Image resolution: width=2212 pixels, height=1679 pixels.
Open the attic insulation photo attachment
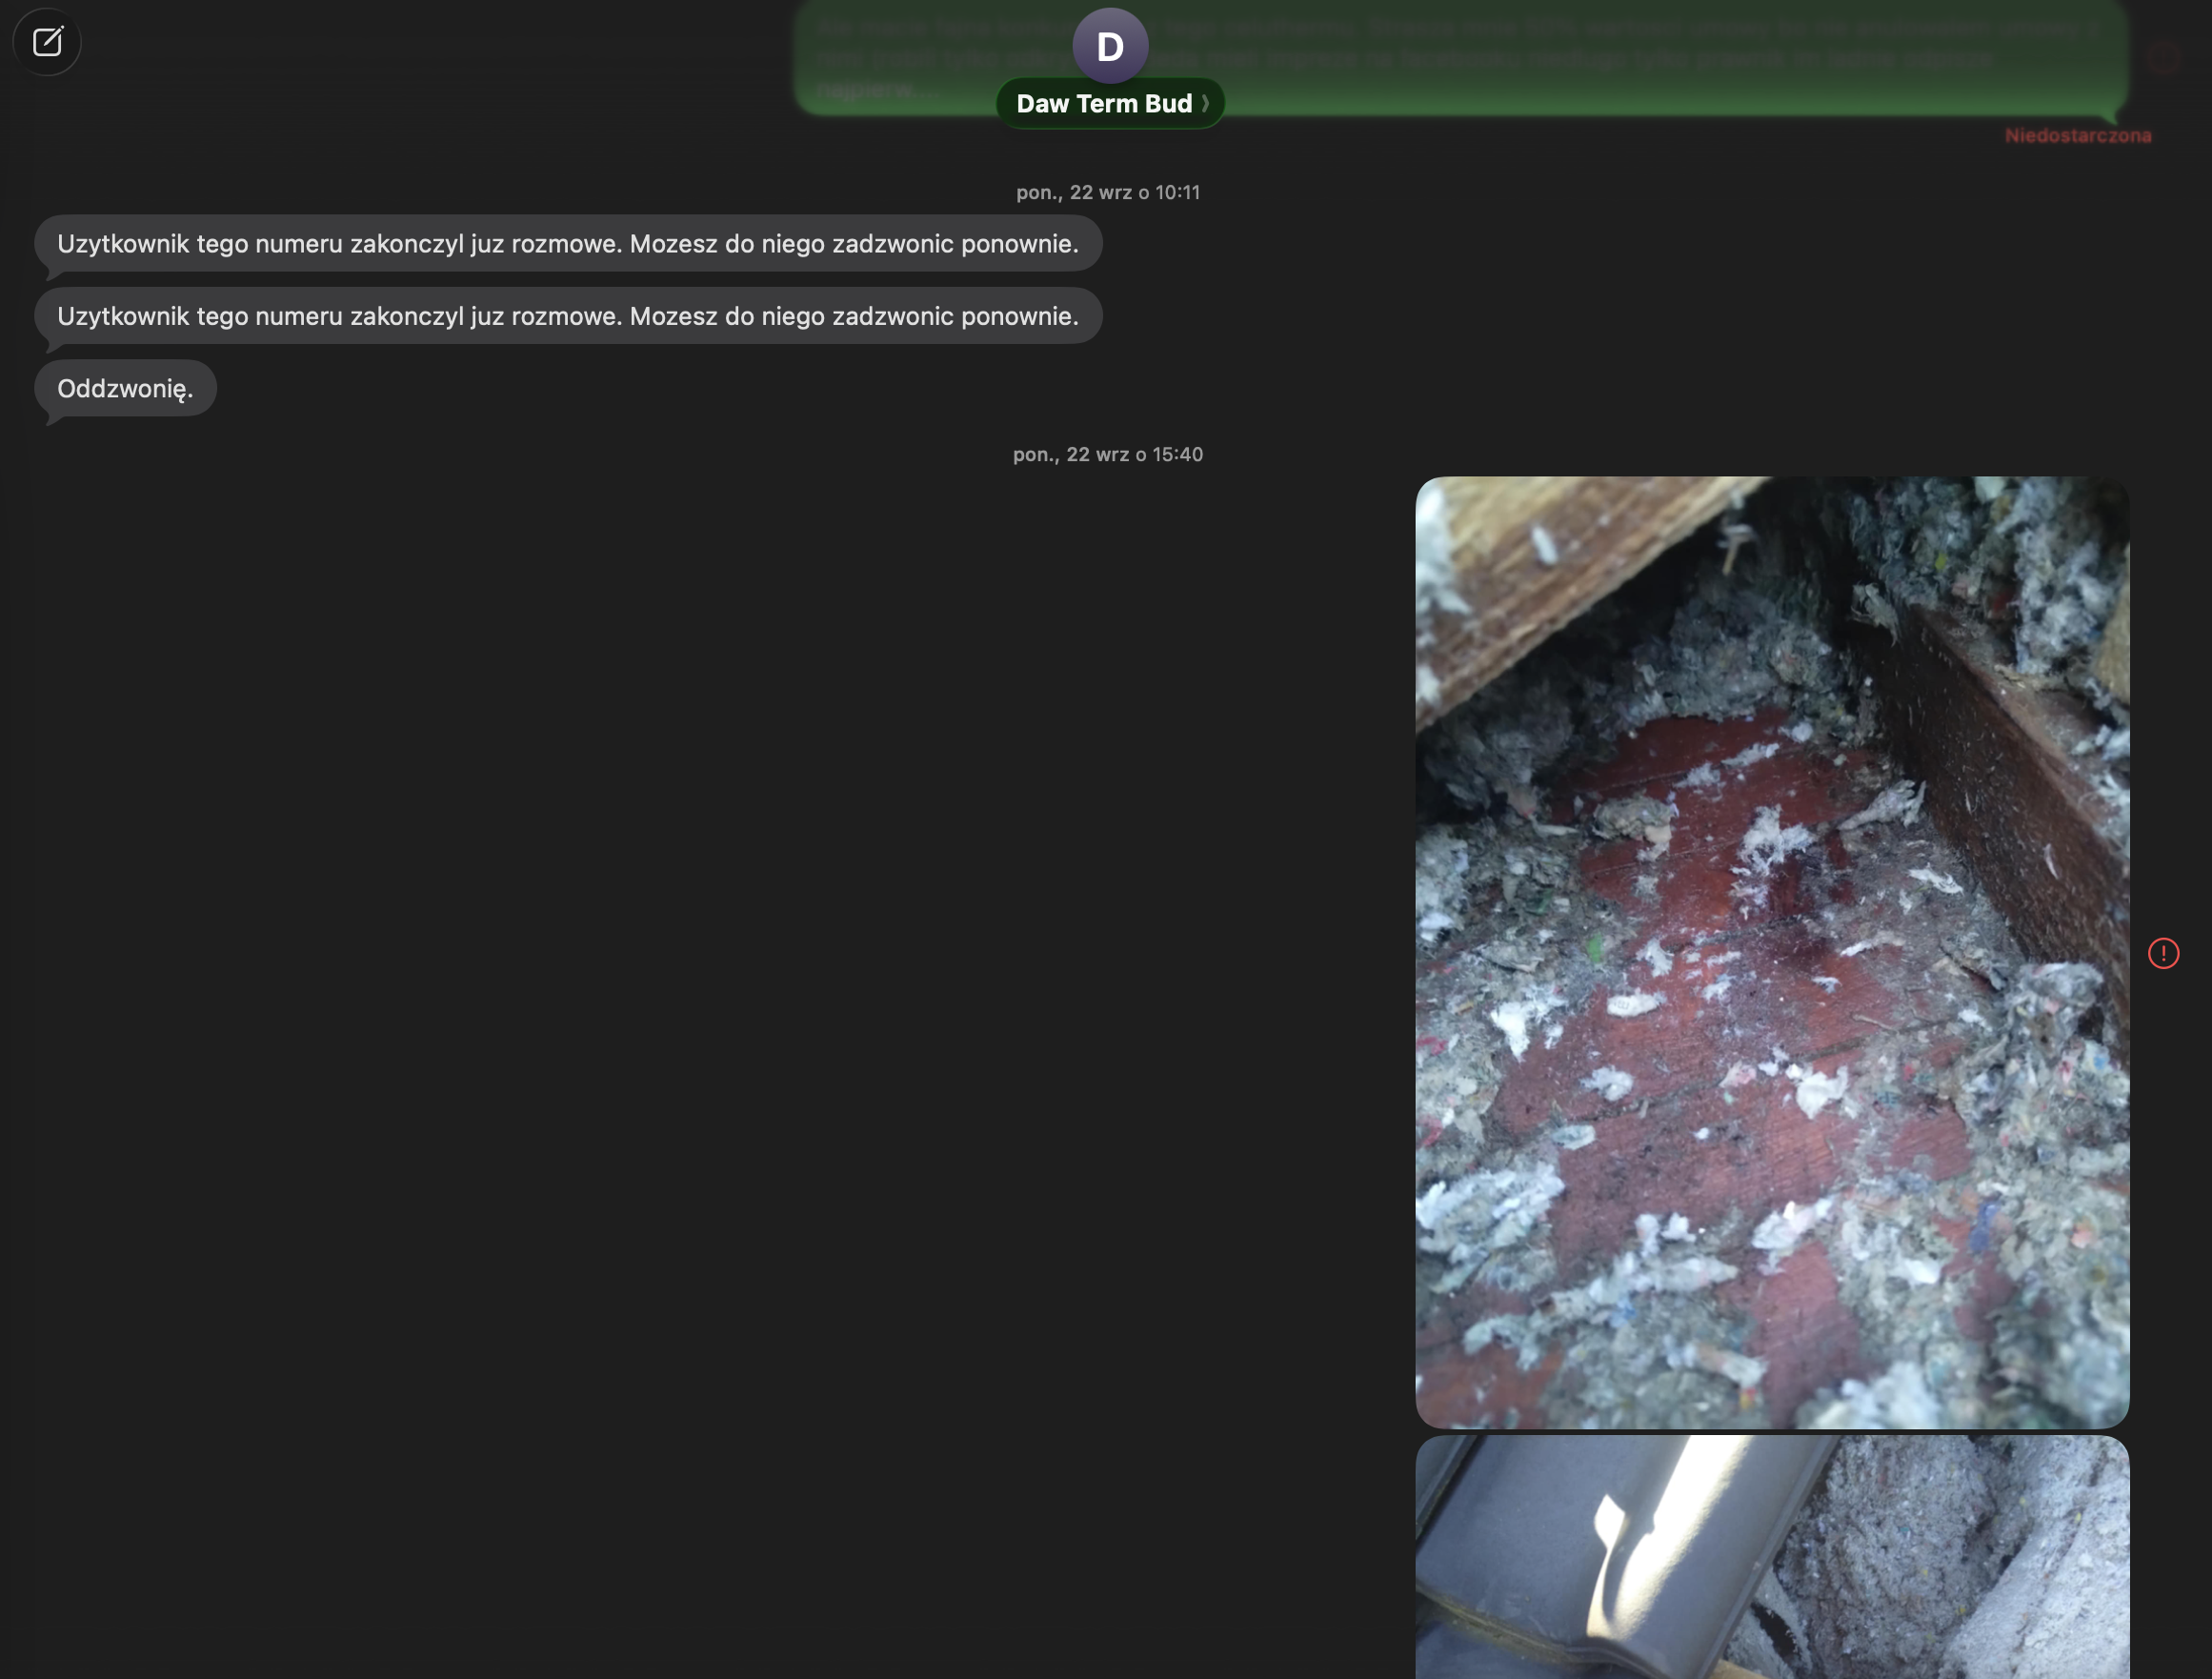click(1771, 951)
